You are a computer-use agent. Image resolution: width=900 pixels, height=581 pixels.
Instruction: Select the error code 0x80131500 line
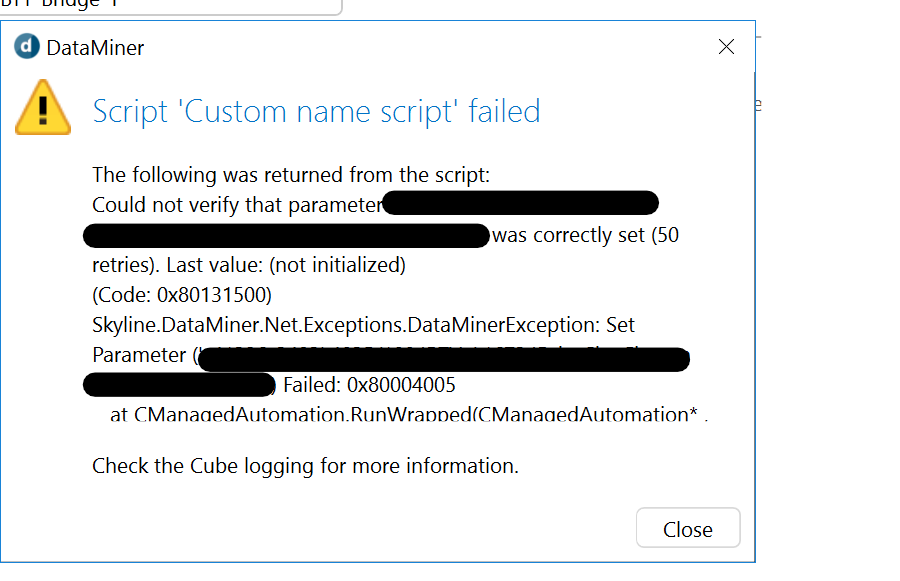click(182, 295)
